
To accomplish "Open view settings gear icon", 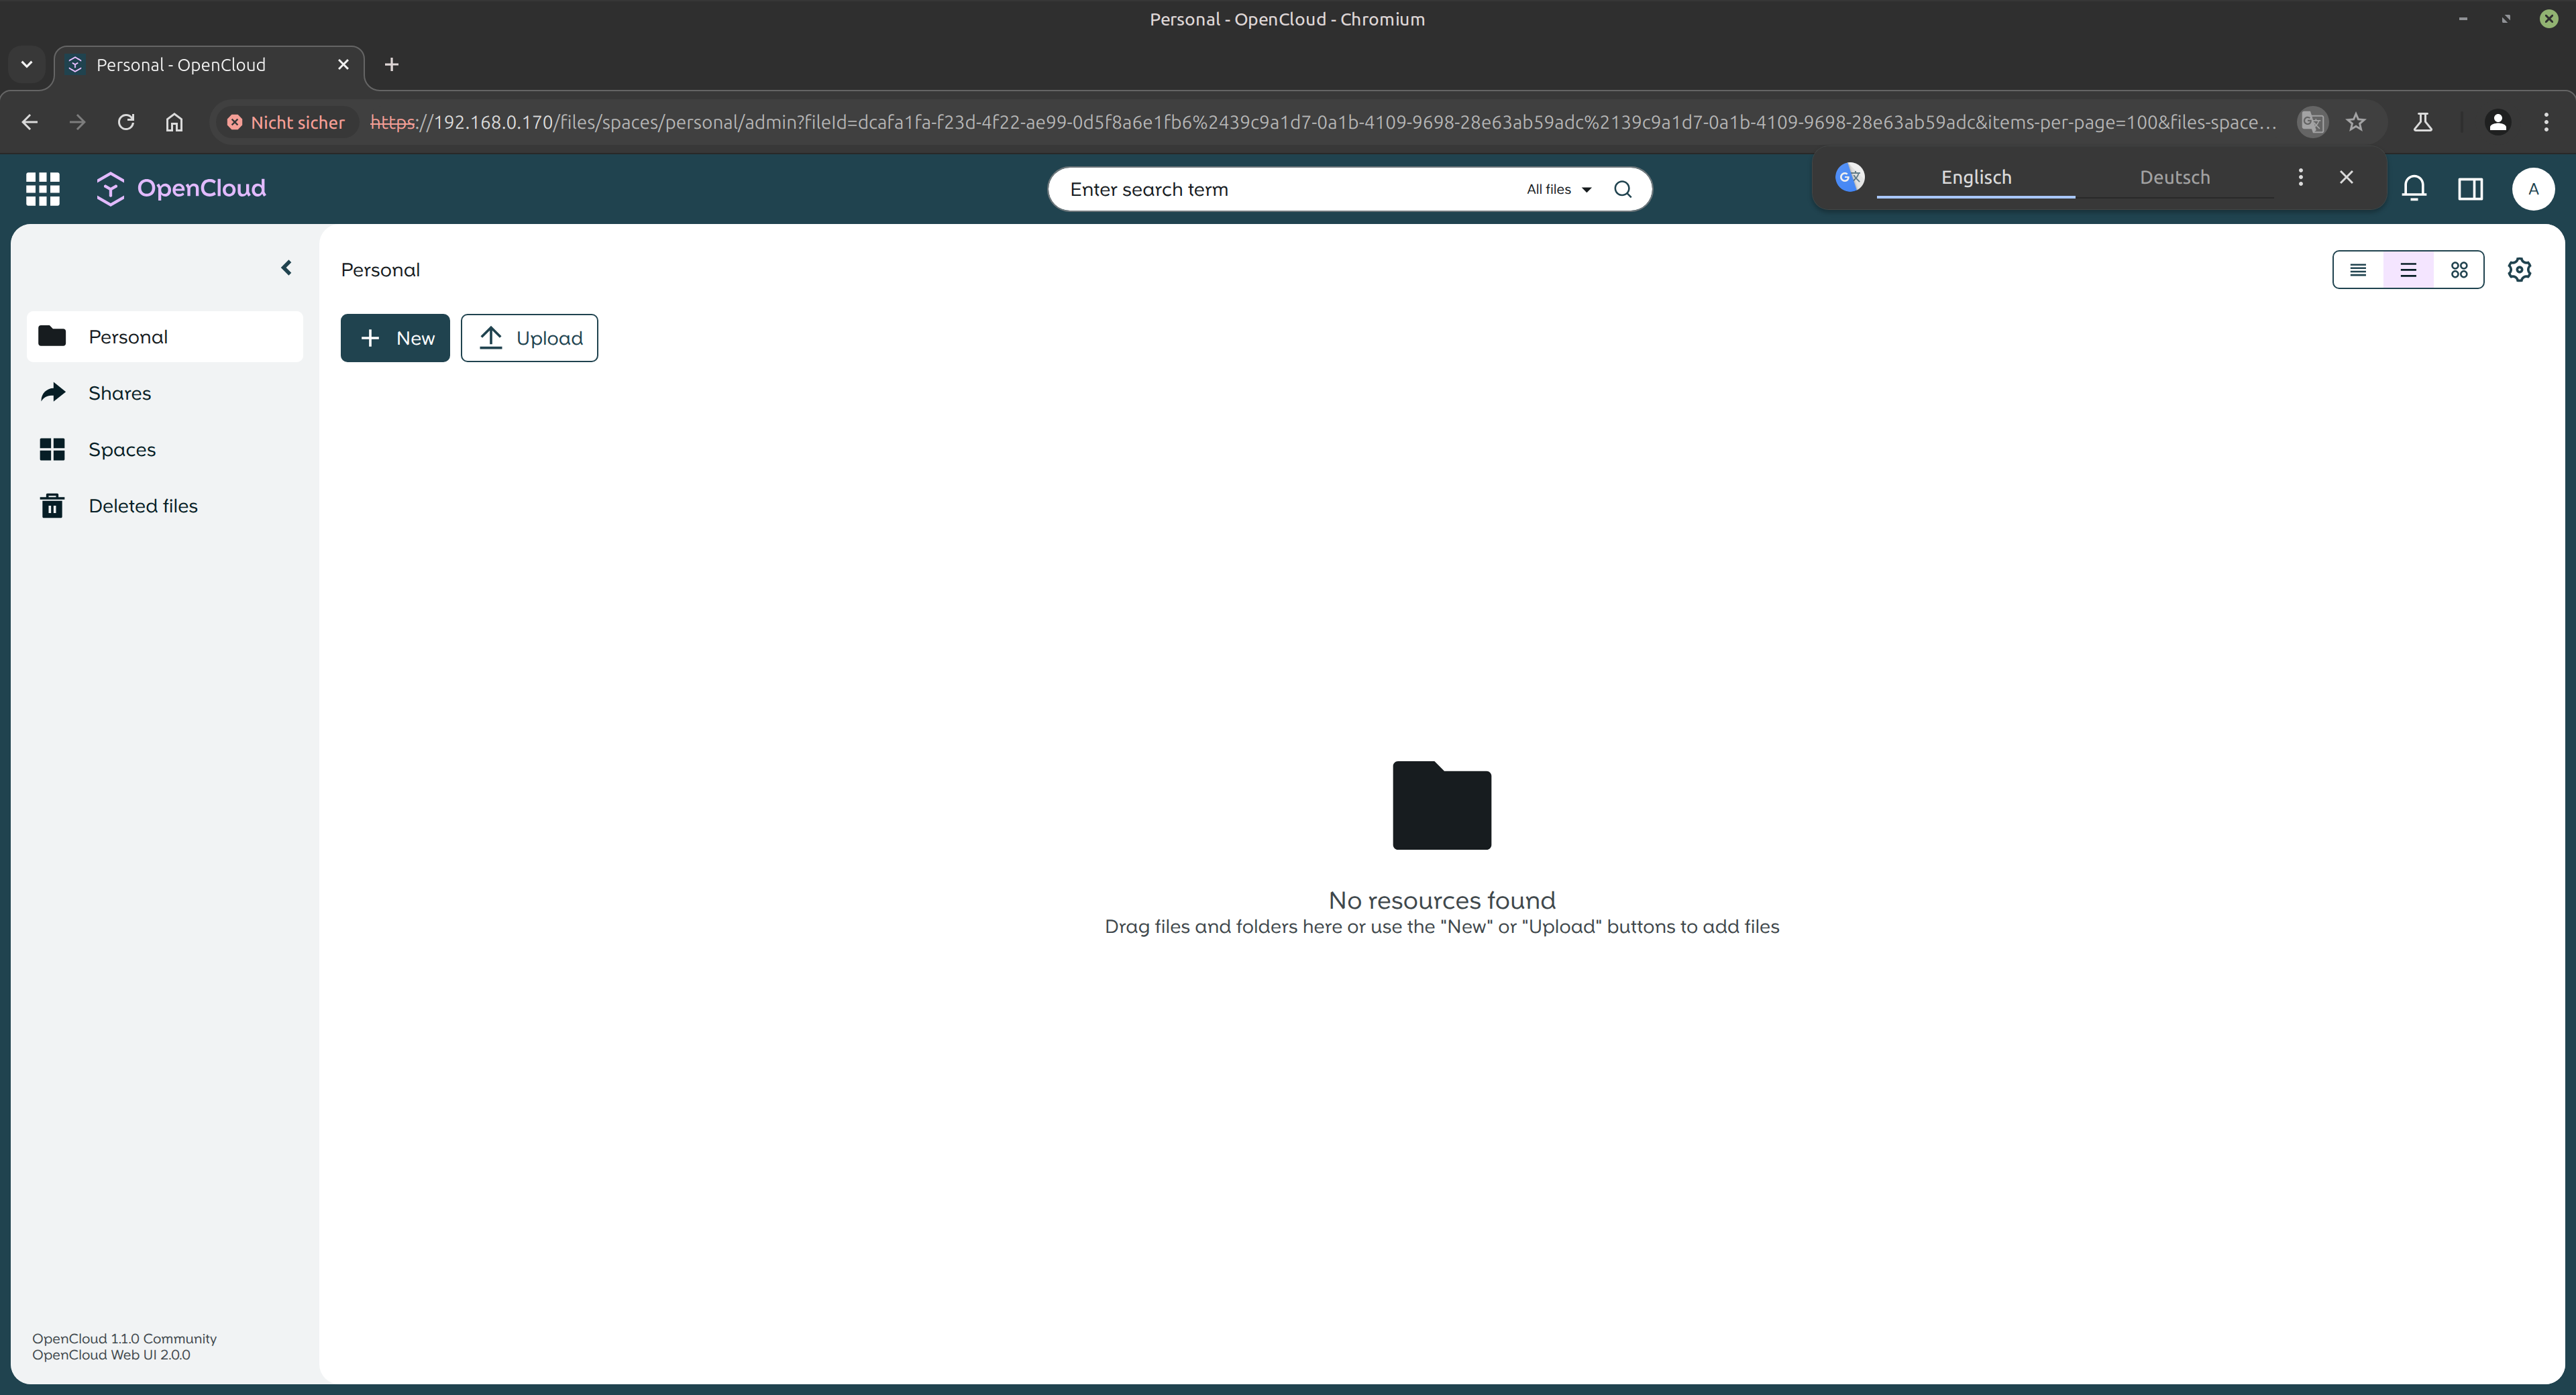I will (x=2519, y=269).
